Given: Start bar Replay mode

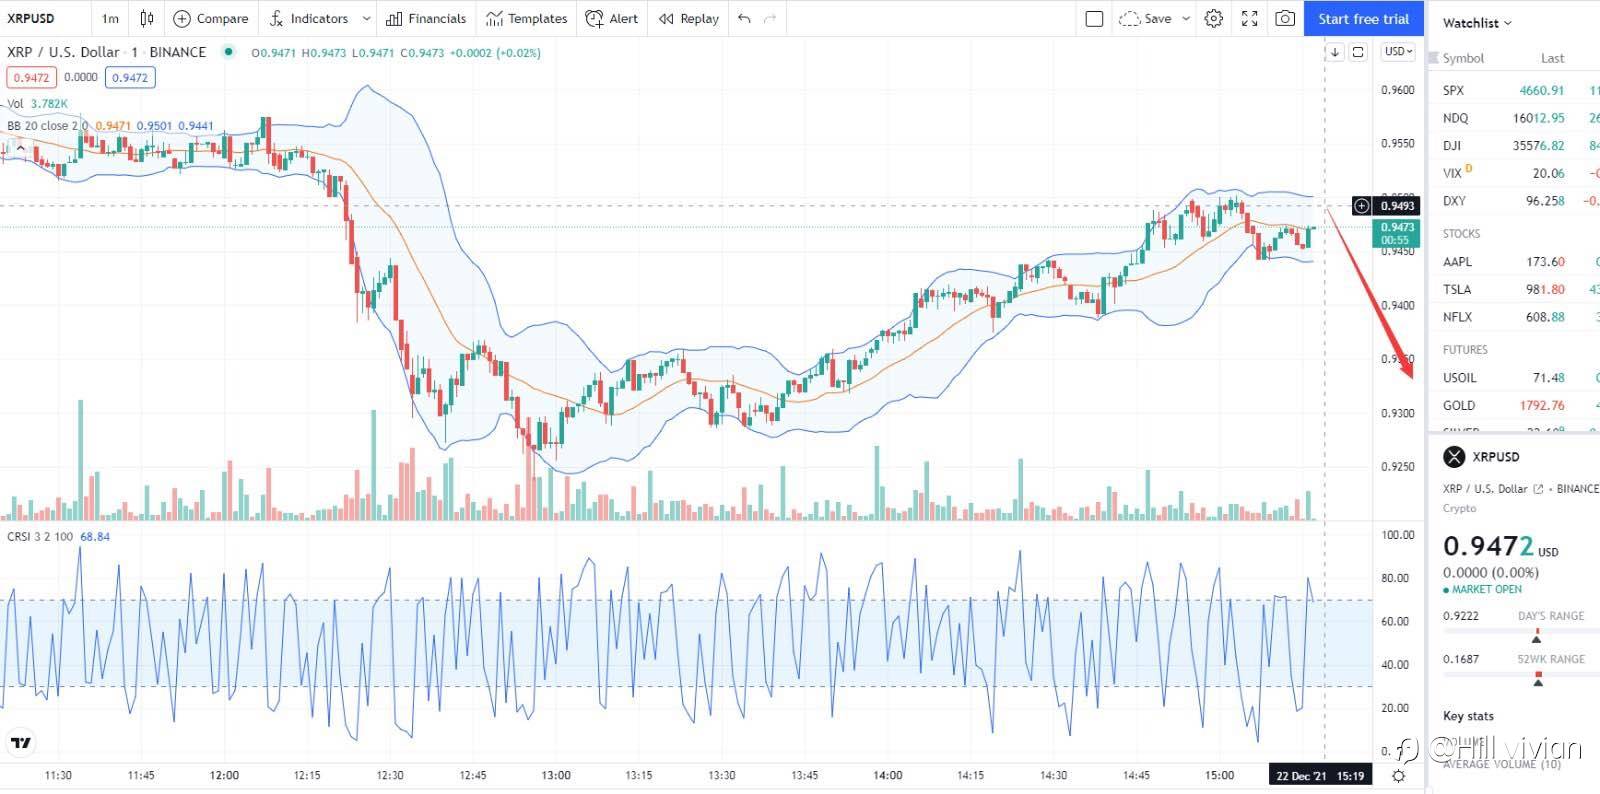Looking at the screenshot, I should pyautogui.click(x=689, y=18).
